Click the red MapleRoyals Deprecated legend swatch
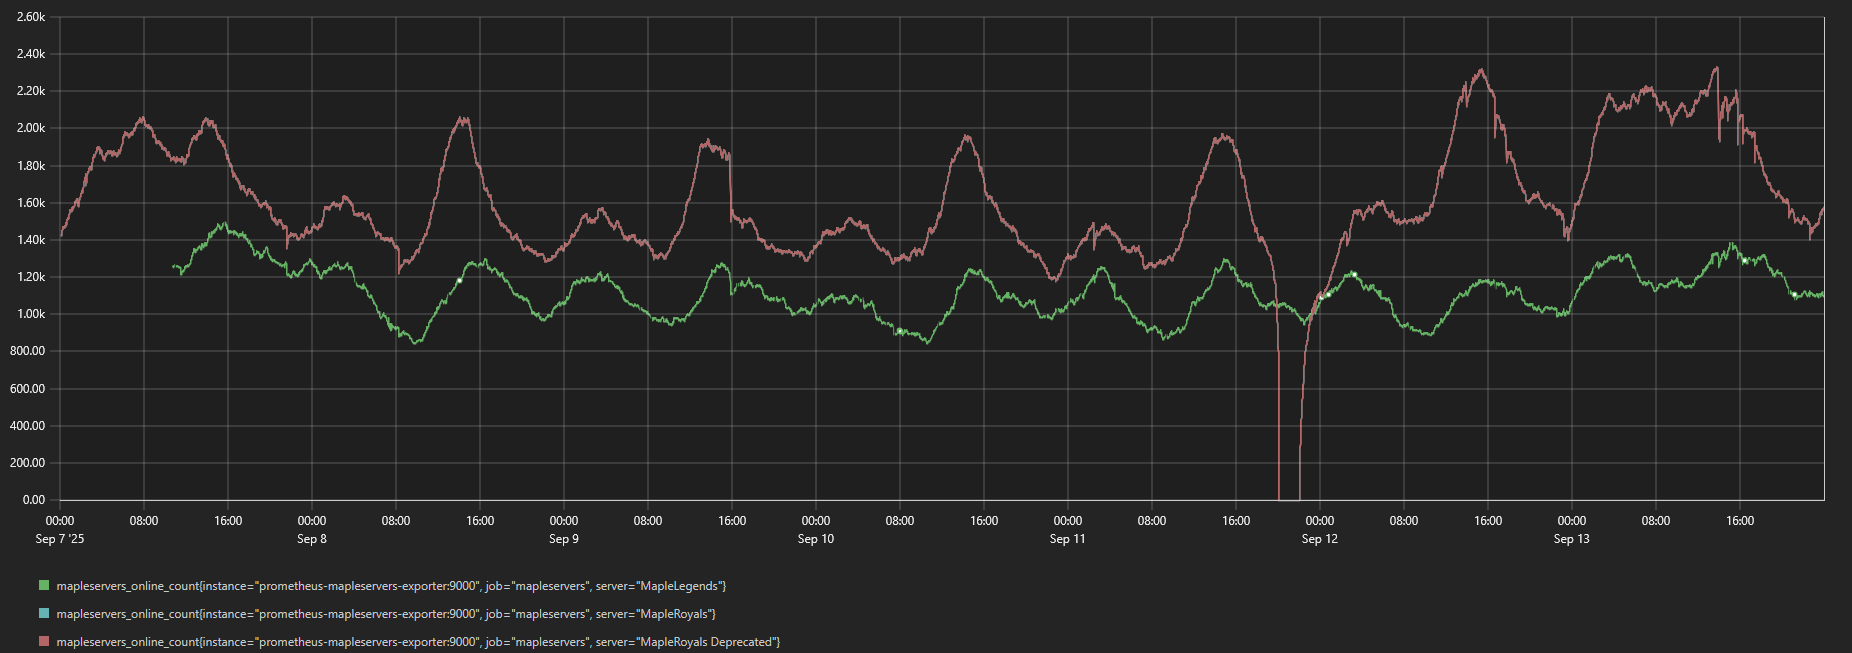The width and height of the screenshot is (1852, 653). (x=44, y=641)
